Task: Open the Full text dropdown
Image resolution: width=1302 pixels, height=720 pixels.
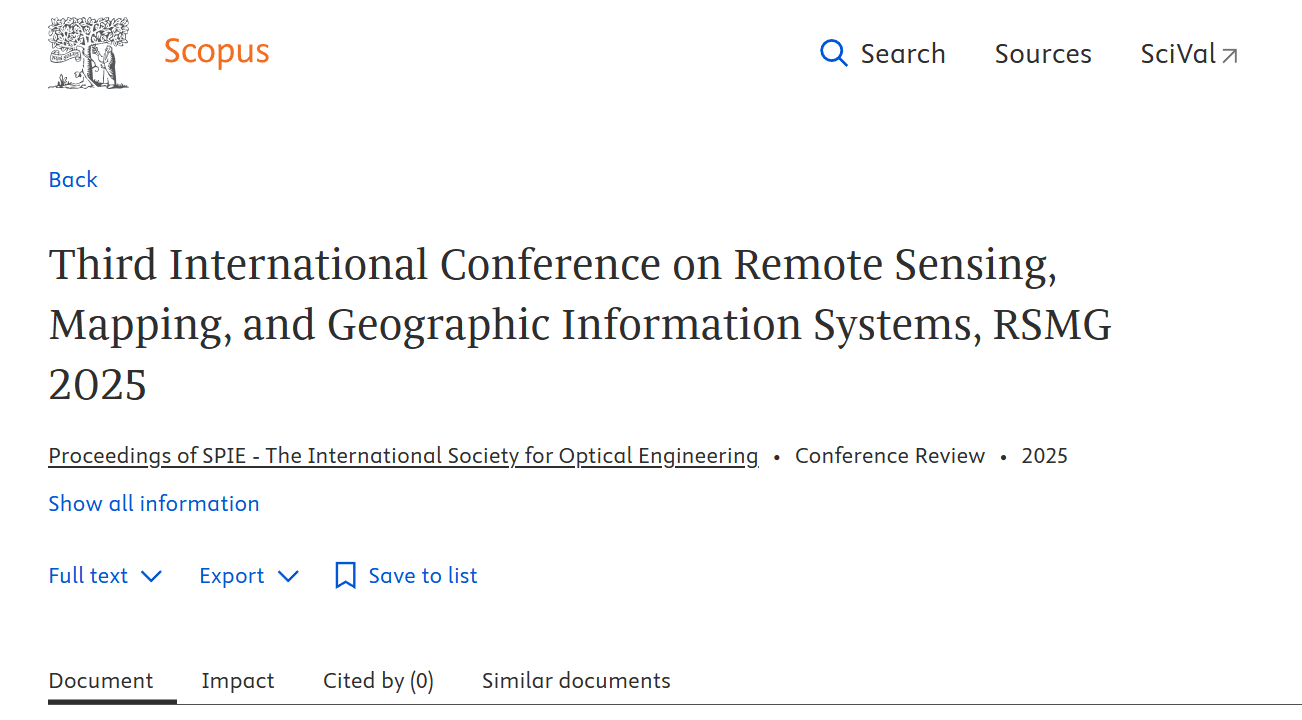Action: (89, 576)
